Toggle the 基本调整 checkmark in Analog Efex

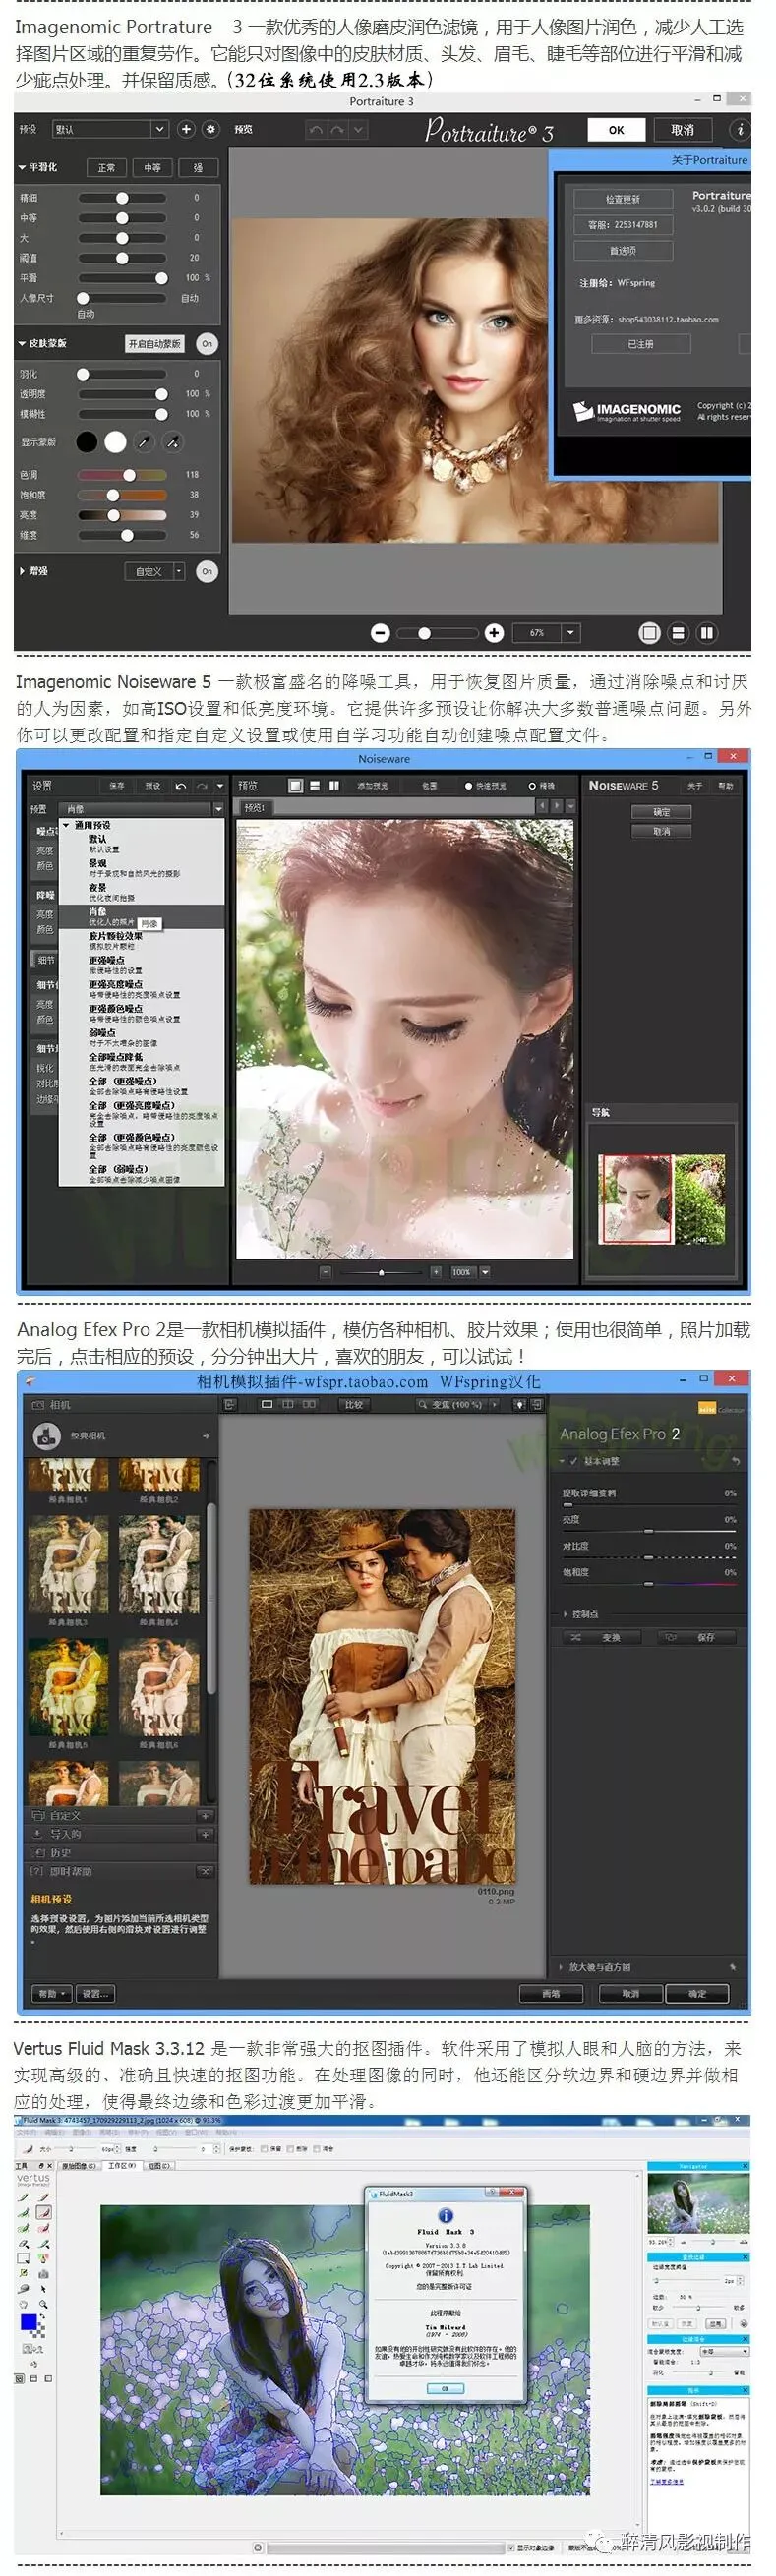click(574, 1460)
